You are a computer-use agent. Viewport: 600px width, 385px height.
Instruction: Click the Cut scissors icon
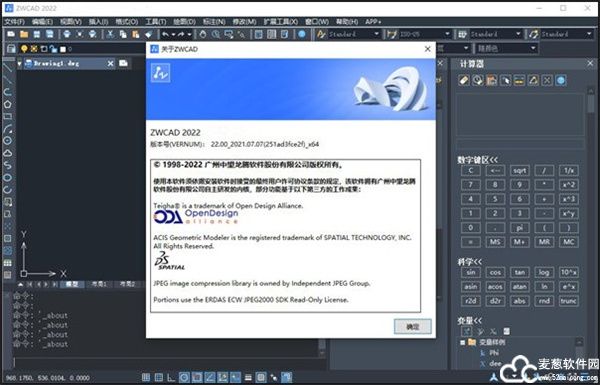tap(110, 34)
